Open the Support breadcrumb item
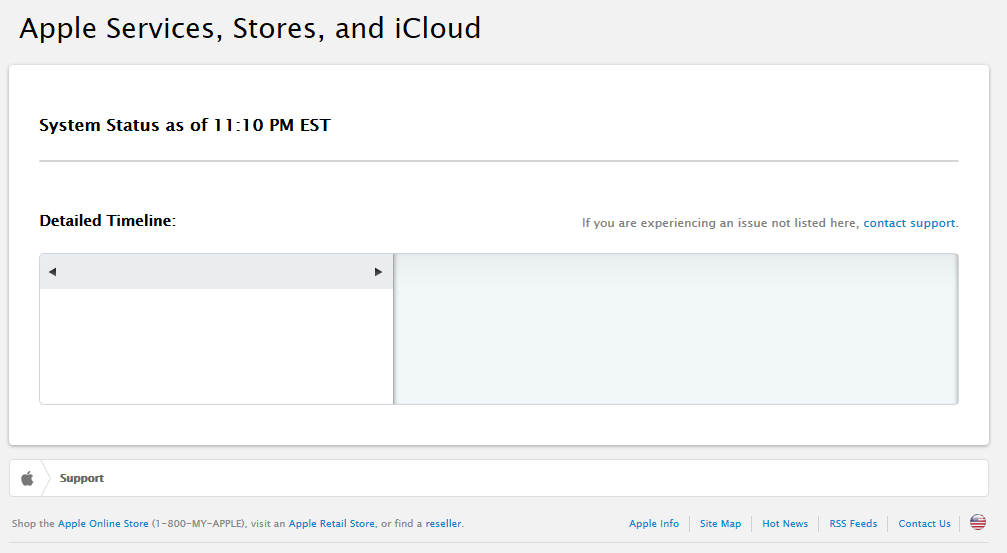Image resolution: width=1007 pixels, height=553 pixels. (82, 478)
